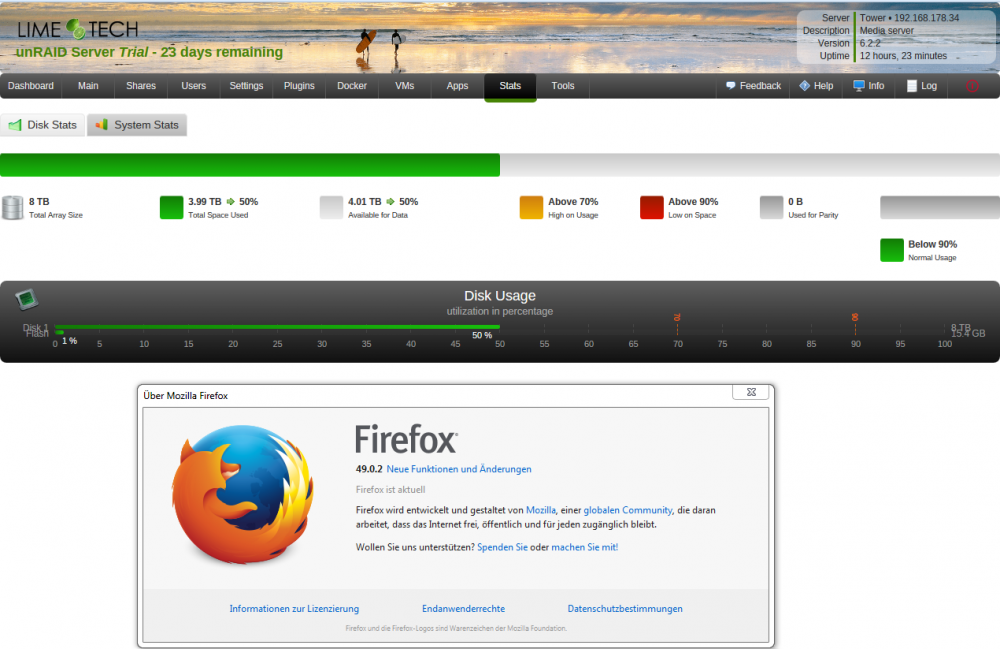Click the Disk Usage chip icon
This screenshot has width=1000, height=649.
(27, 298)
